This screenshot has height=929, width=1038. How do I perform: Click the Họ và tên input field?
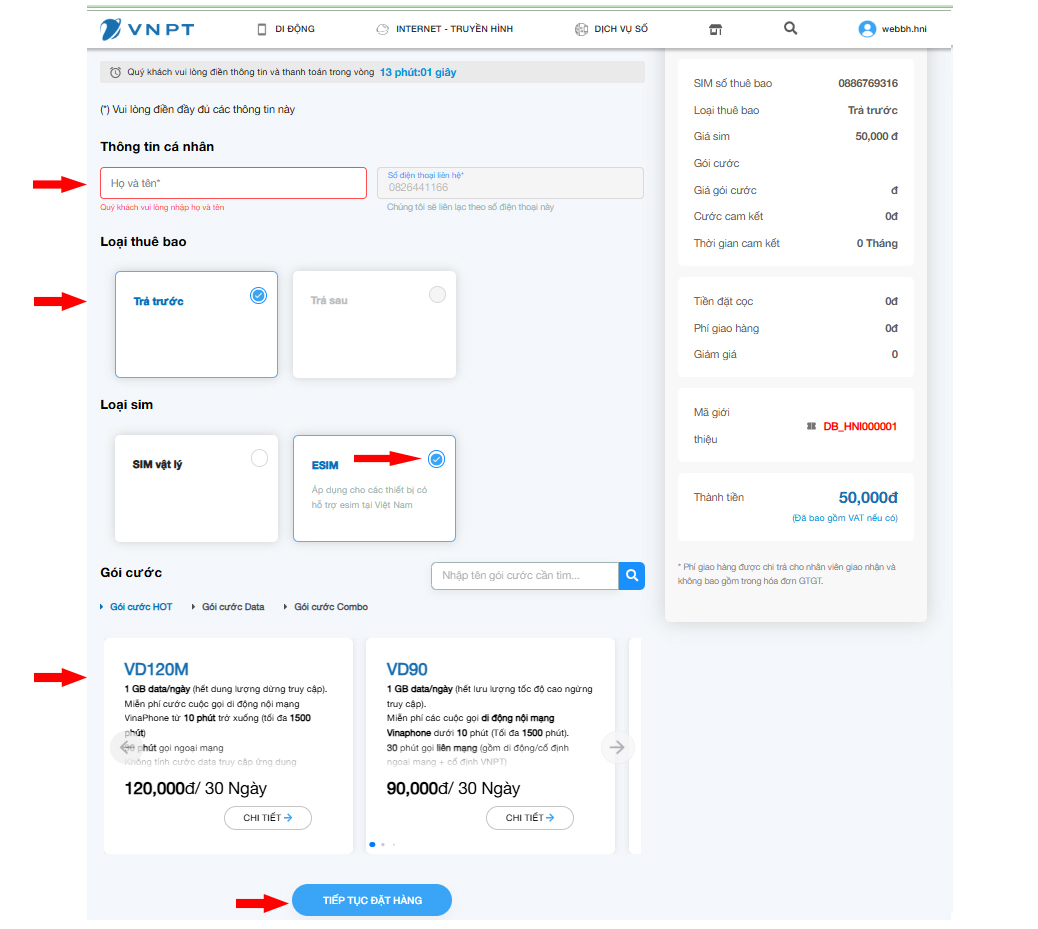pos(233,183)
